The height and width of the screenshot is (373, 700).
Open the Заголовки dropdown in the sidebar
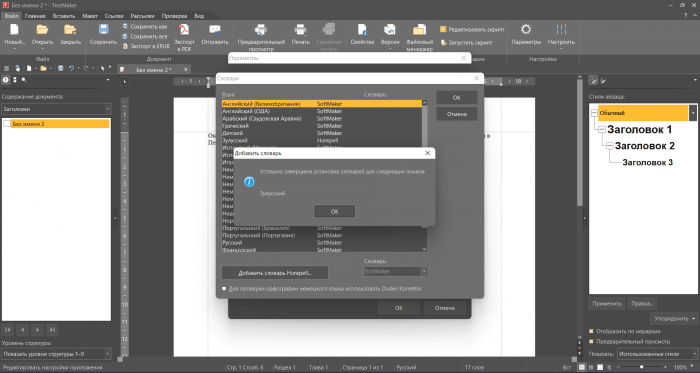point(56,109)
